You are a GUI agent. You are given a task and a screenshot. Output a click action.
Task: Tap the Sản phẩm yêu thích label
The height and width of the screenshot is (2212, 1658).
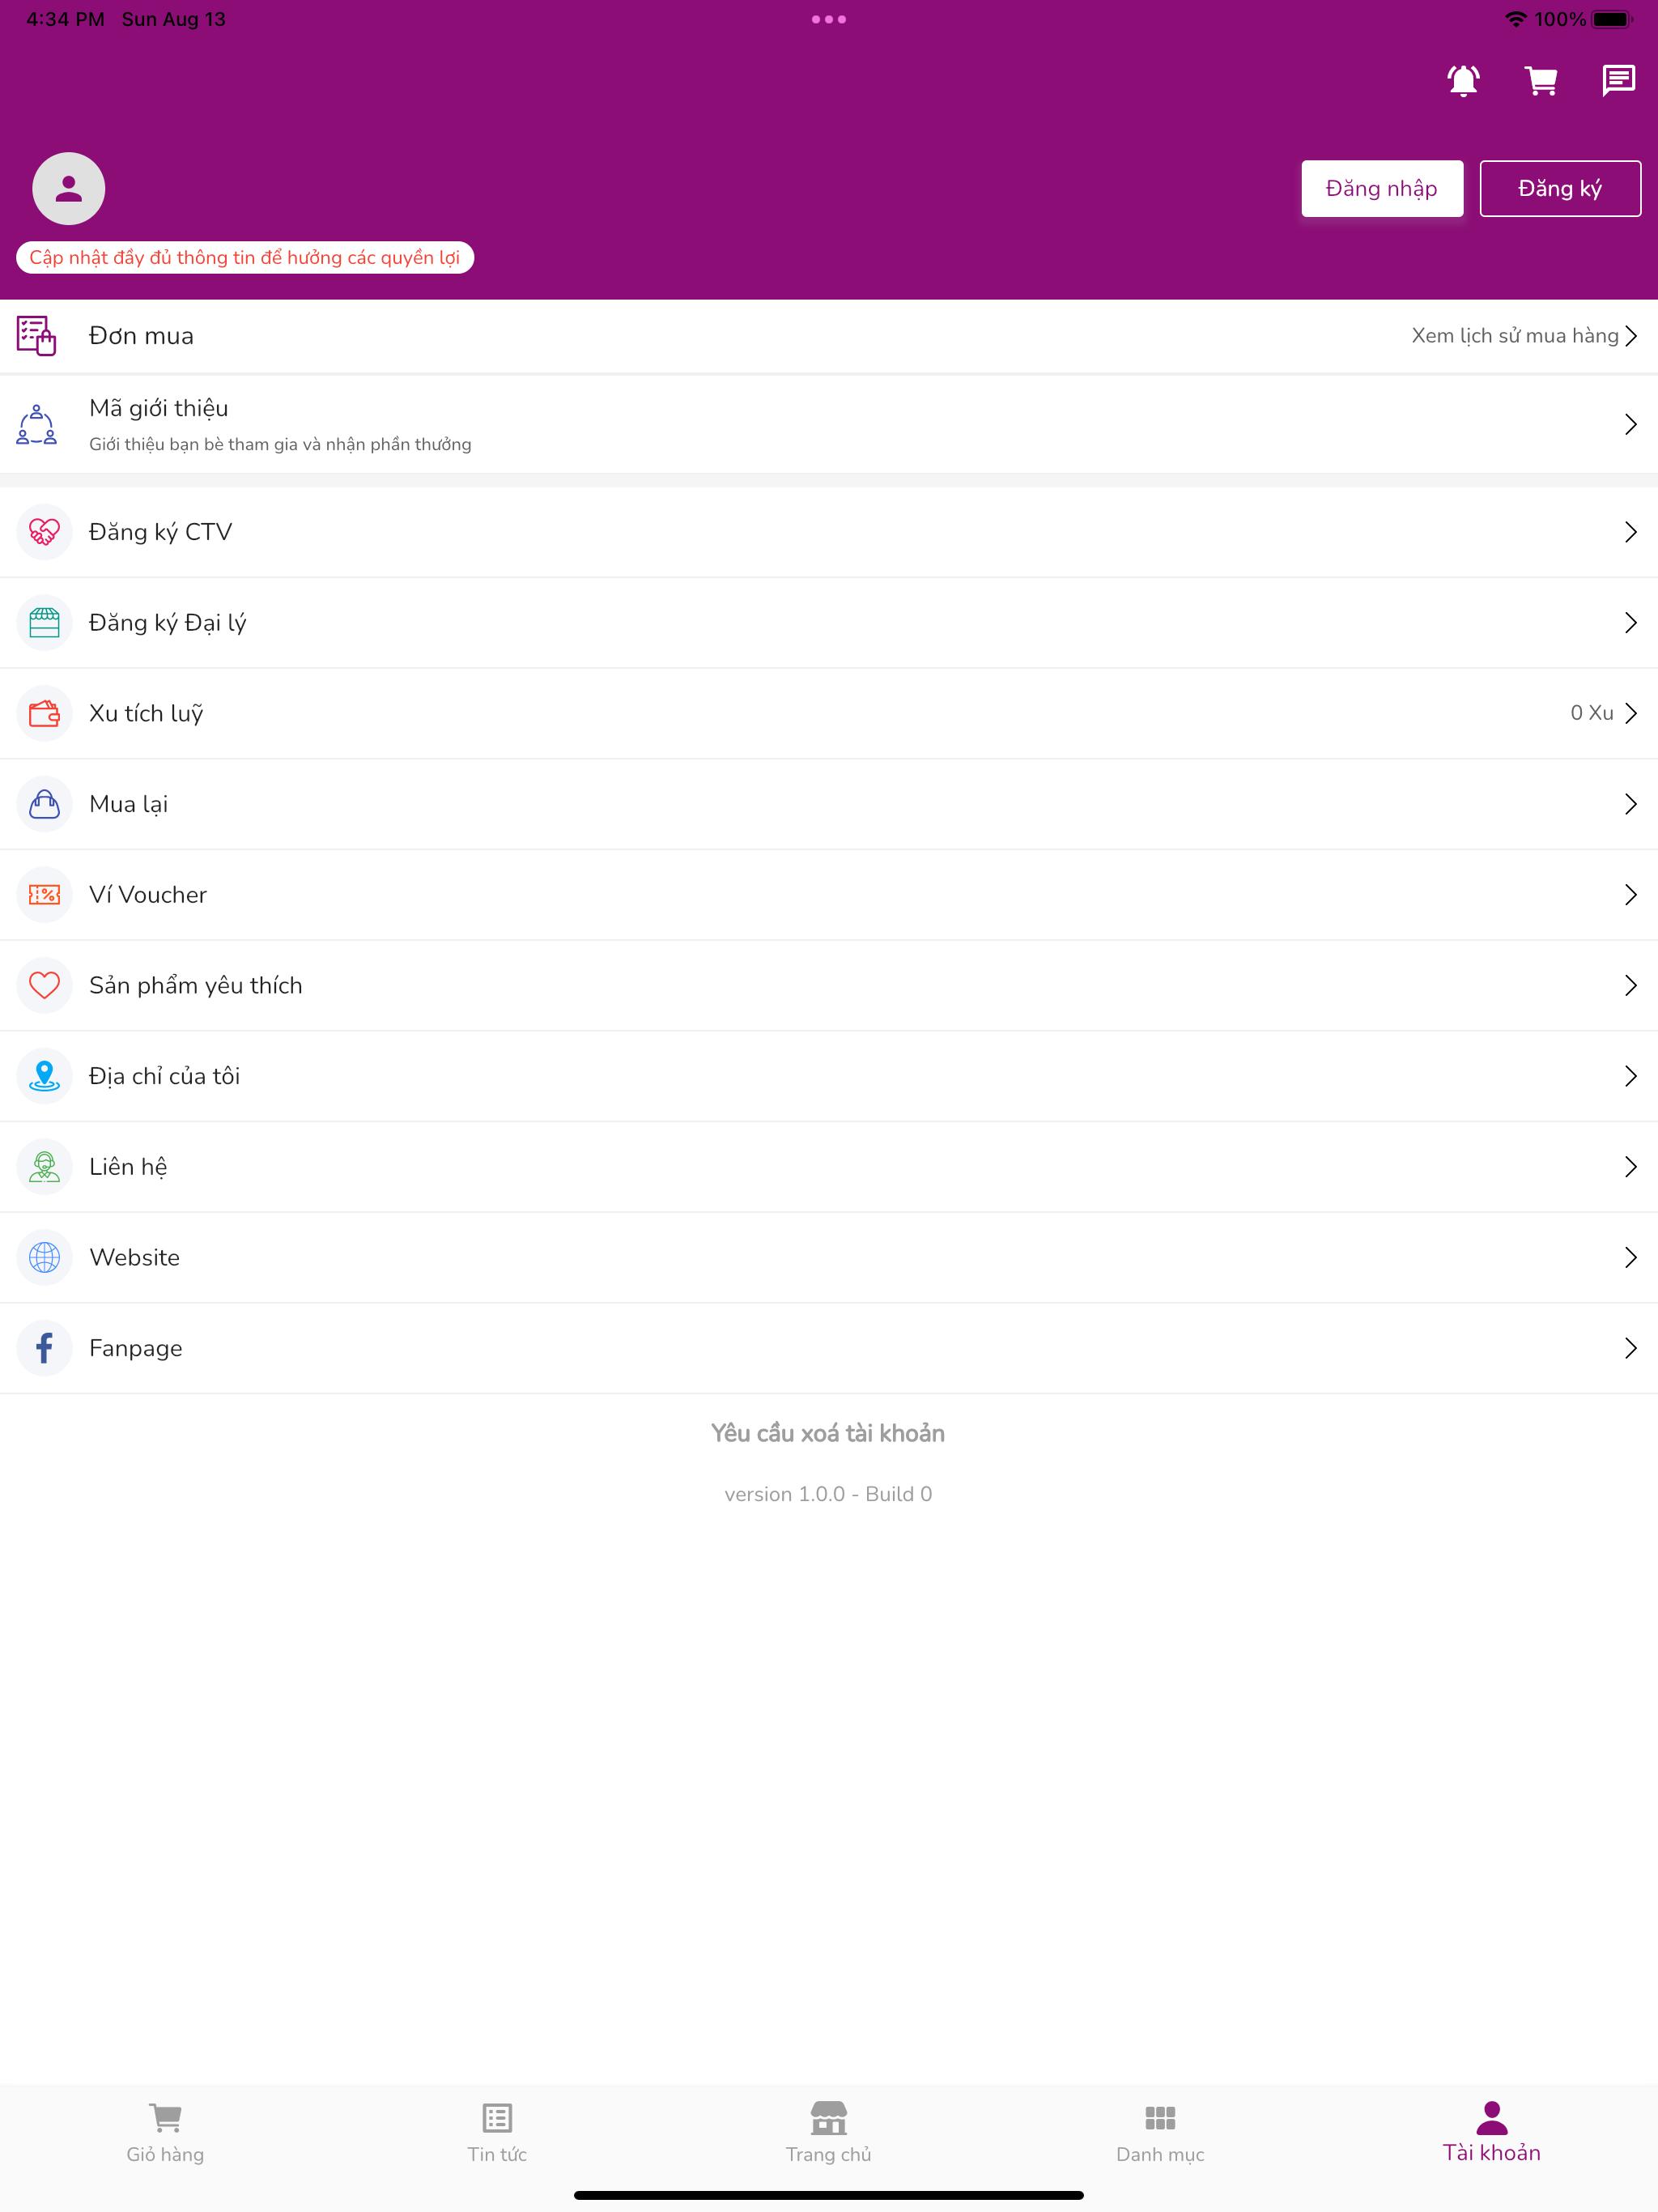point(195,985)
